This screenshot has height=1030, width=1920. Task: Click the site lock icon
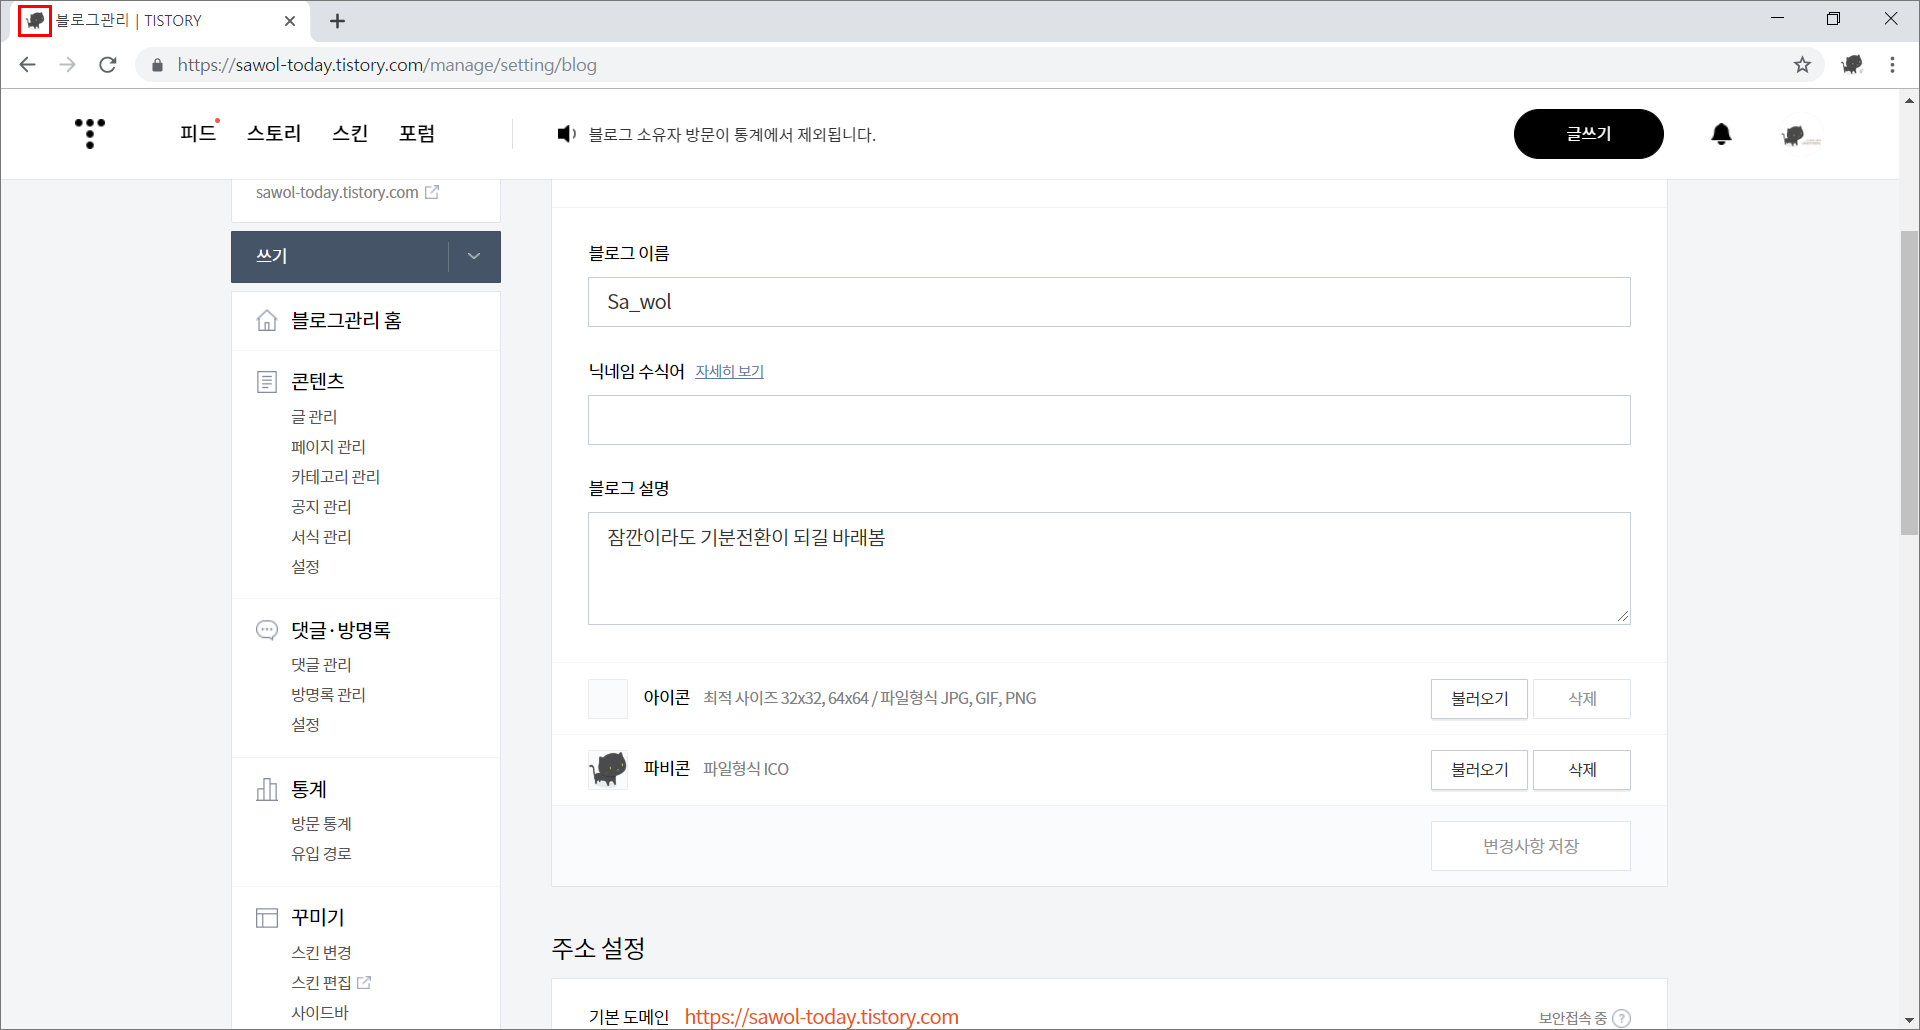tap(157, 65)
